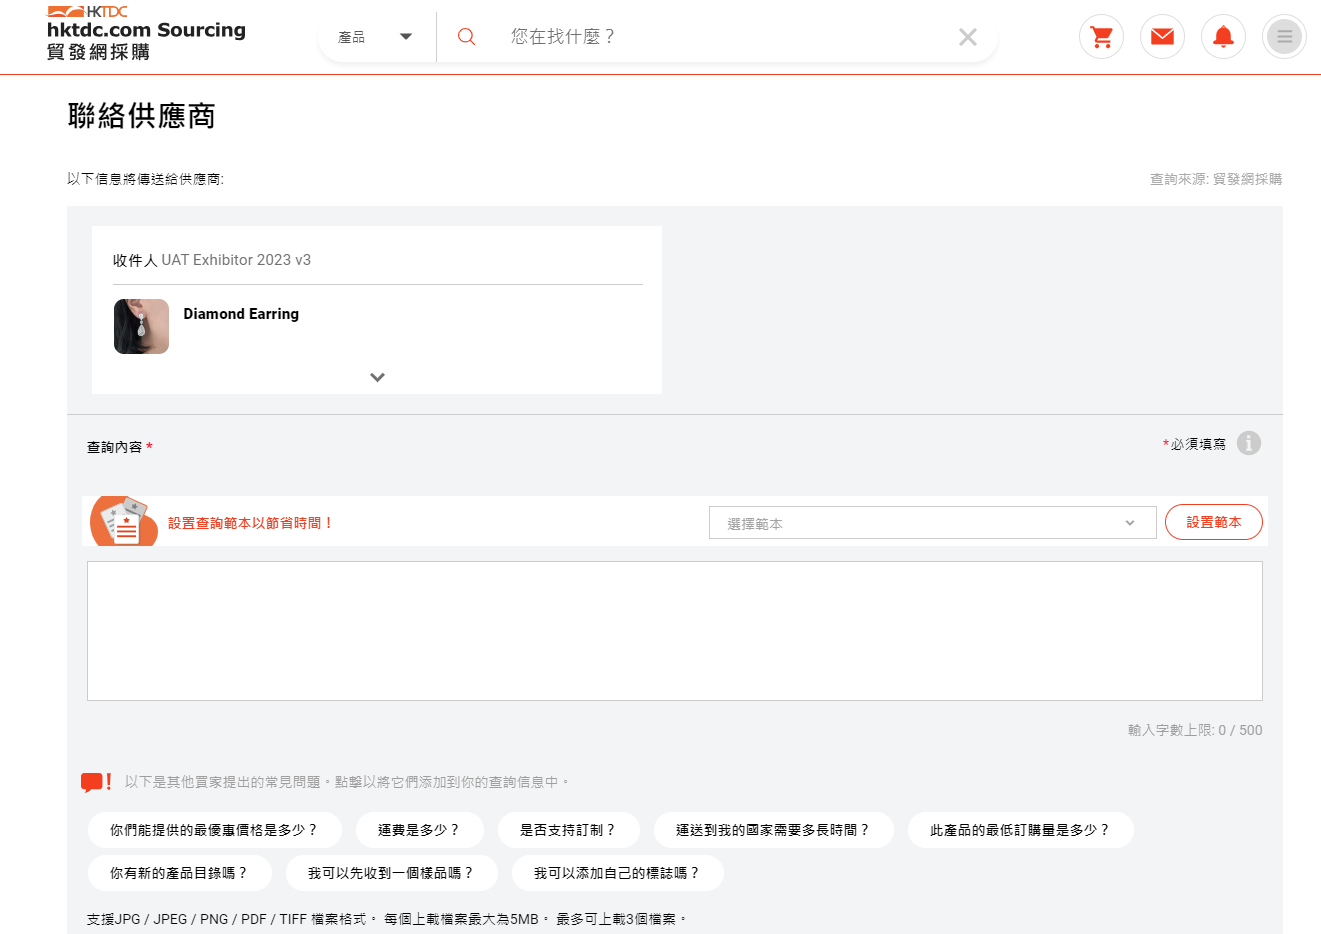Click the search magnifier icon
The image size is (1321, 934).
tap(466, 37)
